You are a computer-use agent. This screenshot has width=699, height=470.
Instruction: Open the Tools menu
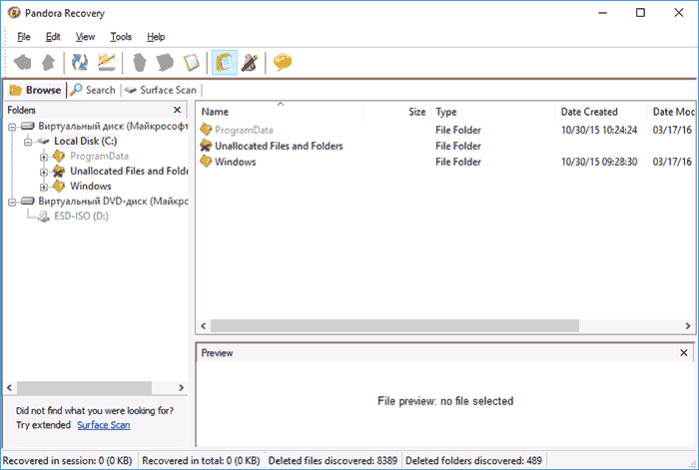pos(121,37)
